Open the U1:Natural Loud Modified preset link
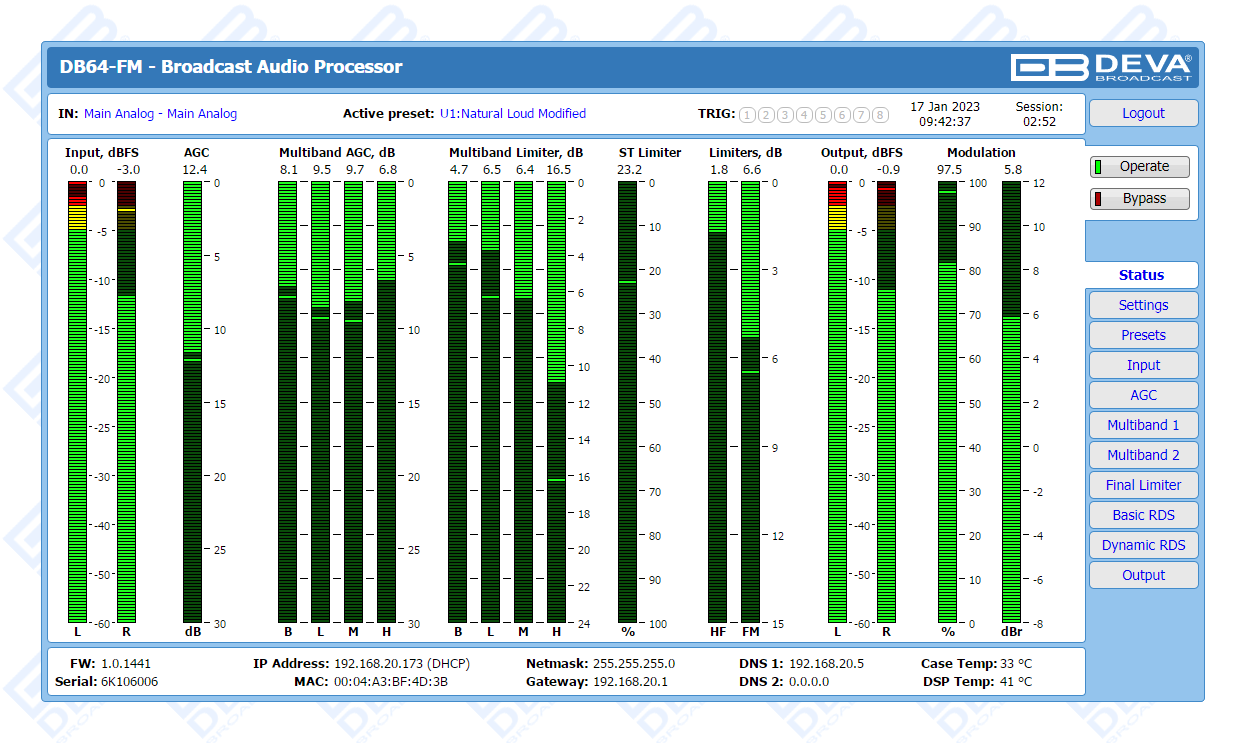The width and height of the screenshot is (1246, 743). (x=513, y=114)
